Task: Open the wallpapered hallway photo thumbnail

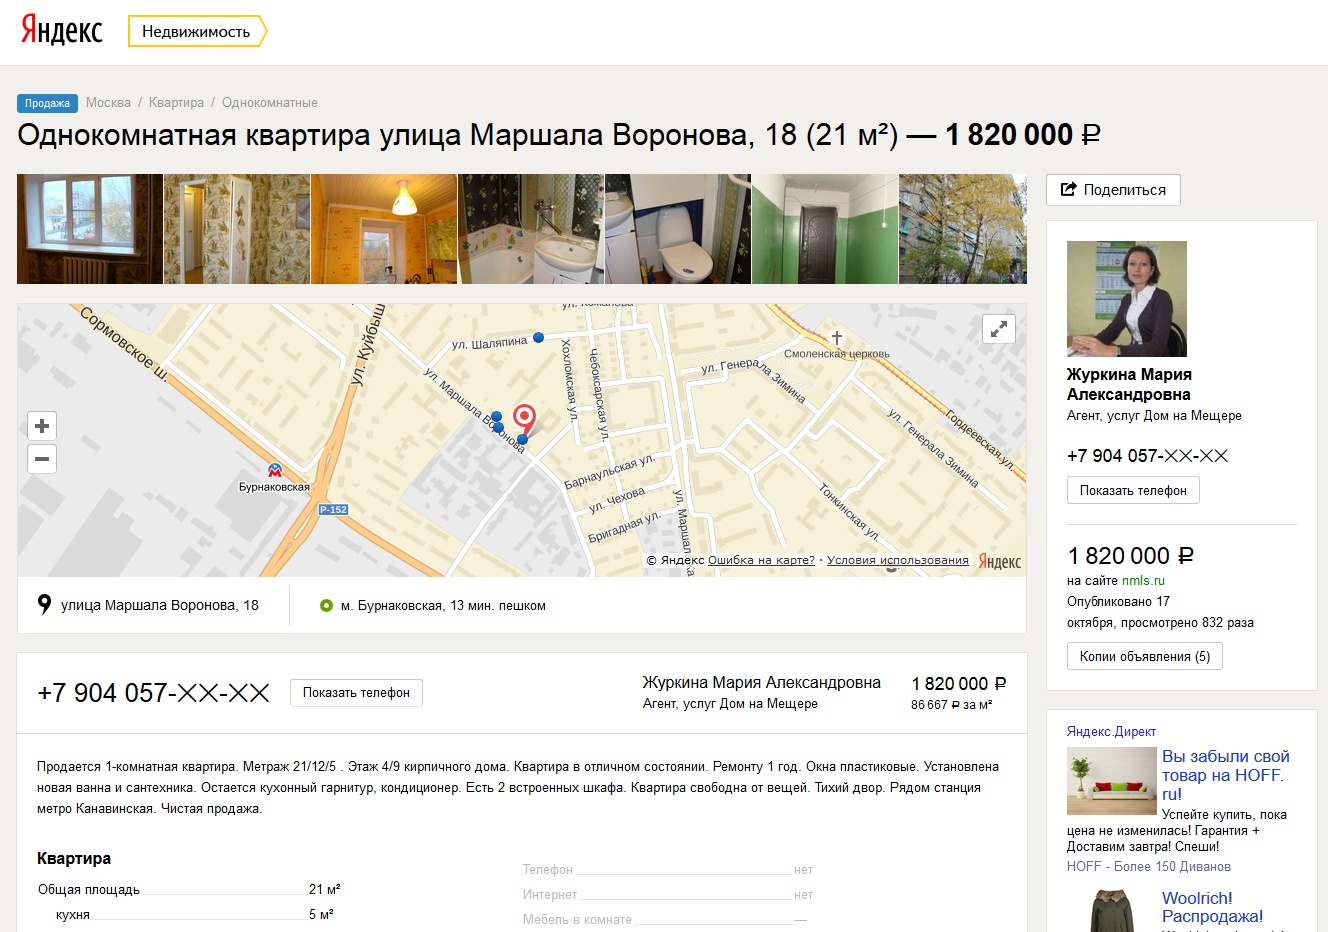Action: tap(237, 229)
